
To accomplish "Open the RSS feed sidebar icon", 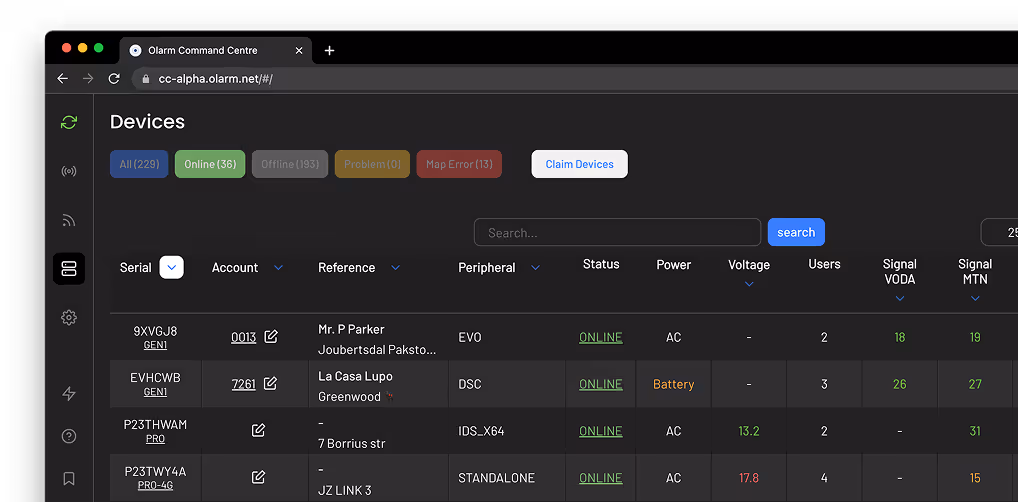I will [69, 221].
